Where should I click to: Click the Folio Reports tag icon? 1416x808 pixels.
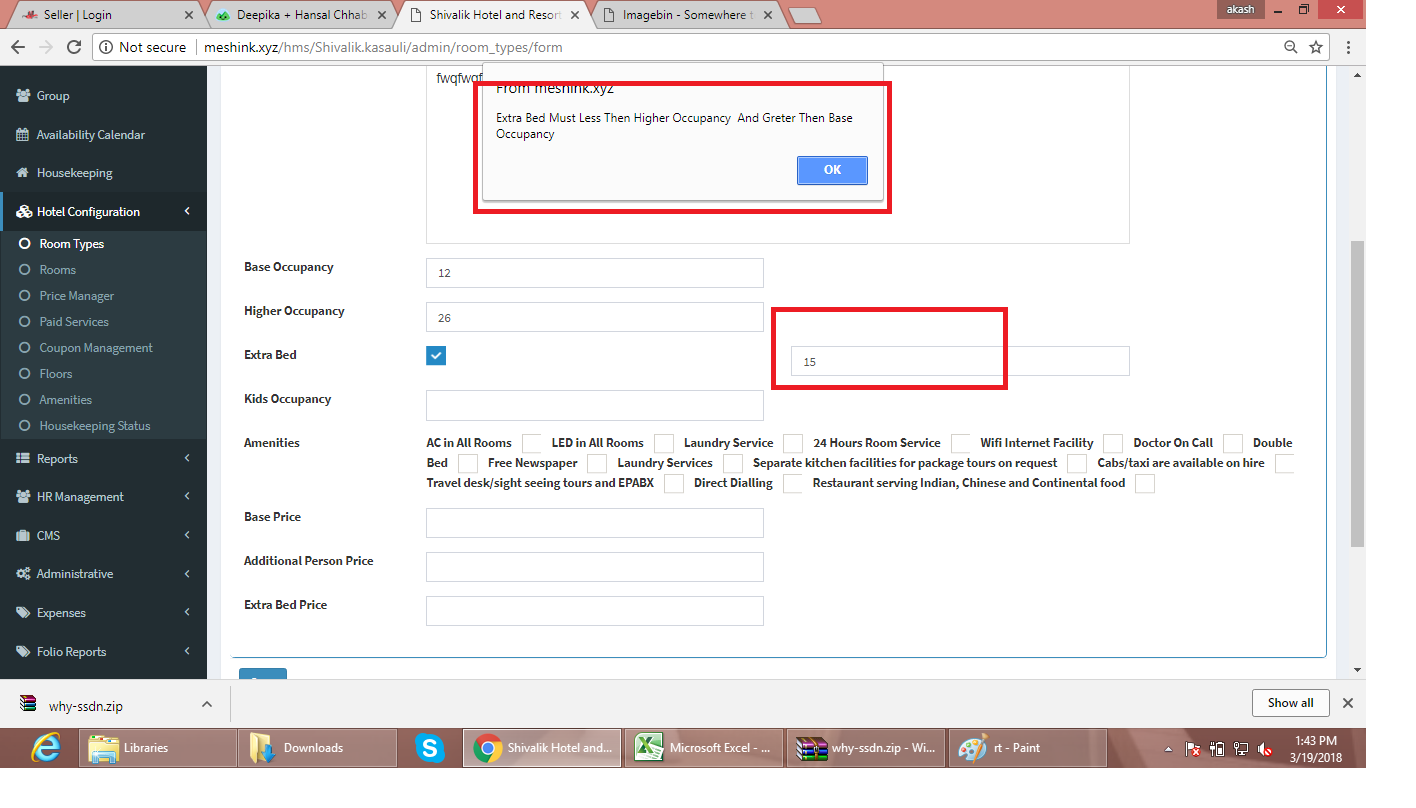[x=23, y=651]
